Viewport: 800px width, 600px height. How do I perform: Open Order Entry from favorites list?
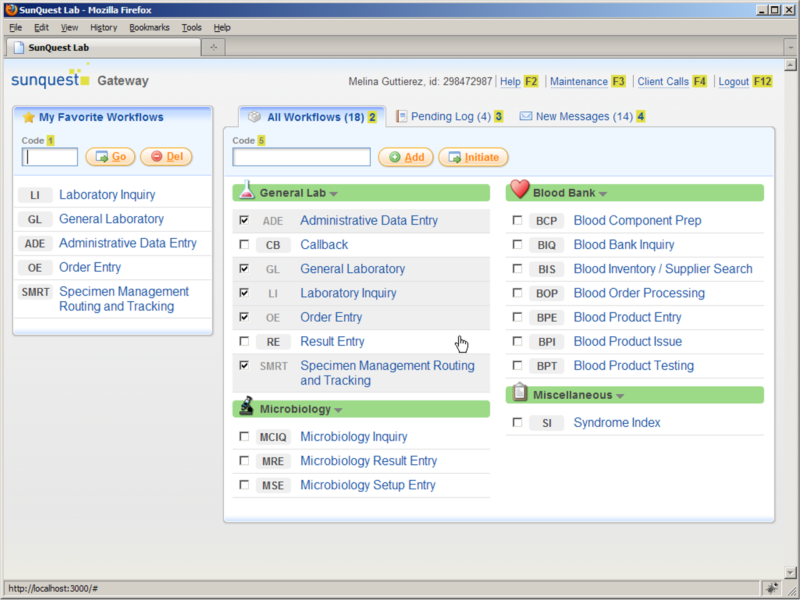tap(90, 267)
